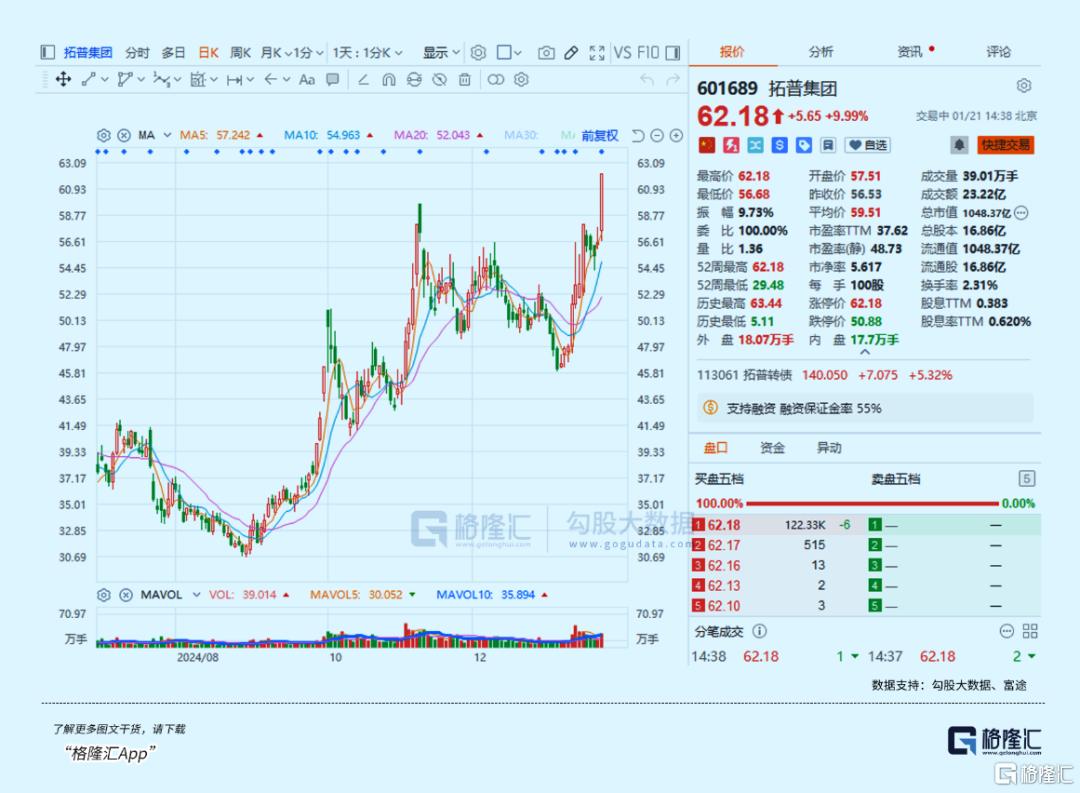Open chart settings gear in top toolbar
Image resolution: width=1080 pixels, height=793 pixels.
click(x=478, y=52)
